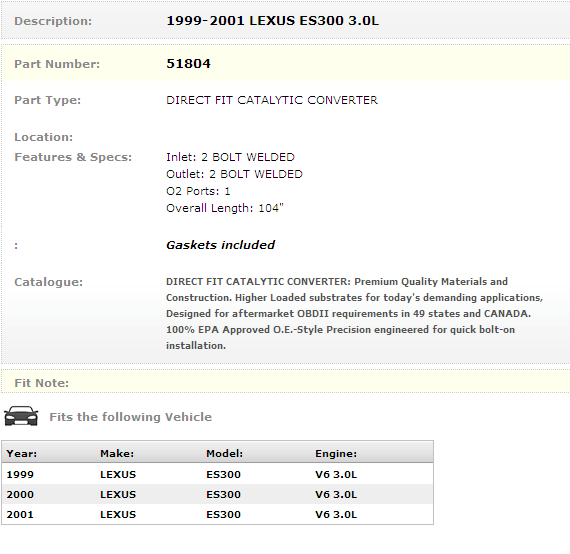Screen dimensions: 570x554
Task: Select the 1999 LEXUS ES300 row
Action: [217, 474]
